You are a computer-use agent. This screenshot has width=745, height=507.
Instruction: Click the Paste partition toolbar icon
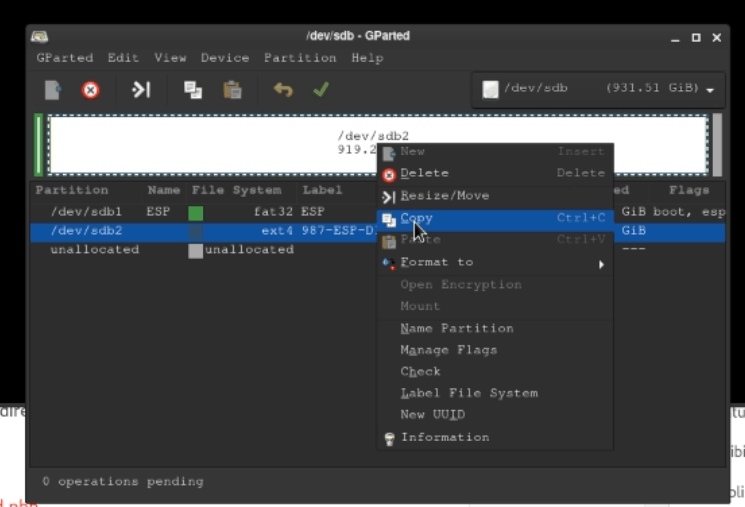coord(232,90)
